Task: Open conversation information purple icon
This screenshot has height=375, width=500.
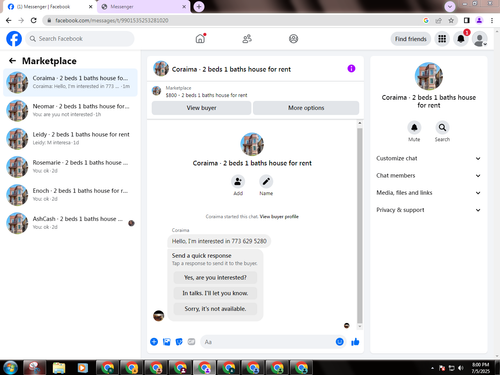Action: pyautogui.click(x=351, y=68)
